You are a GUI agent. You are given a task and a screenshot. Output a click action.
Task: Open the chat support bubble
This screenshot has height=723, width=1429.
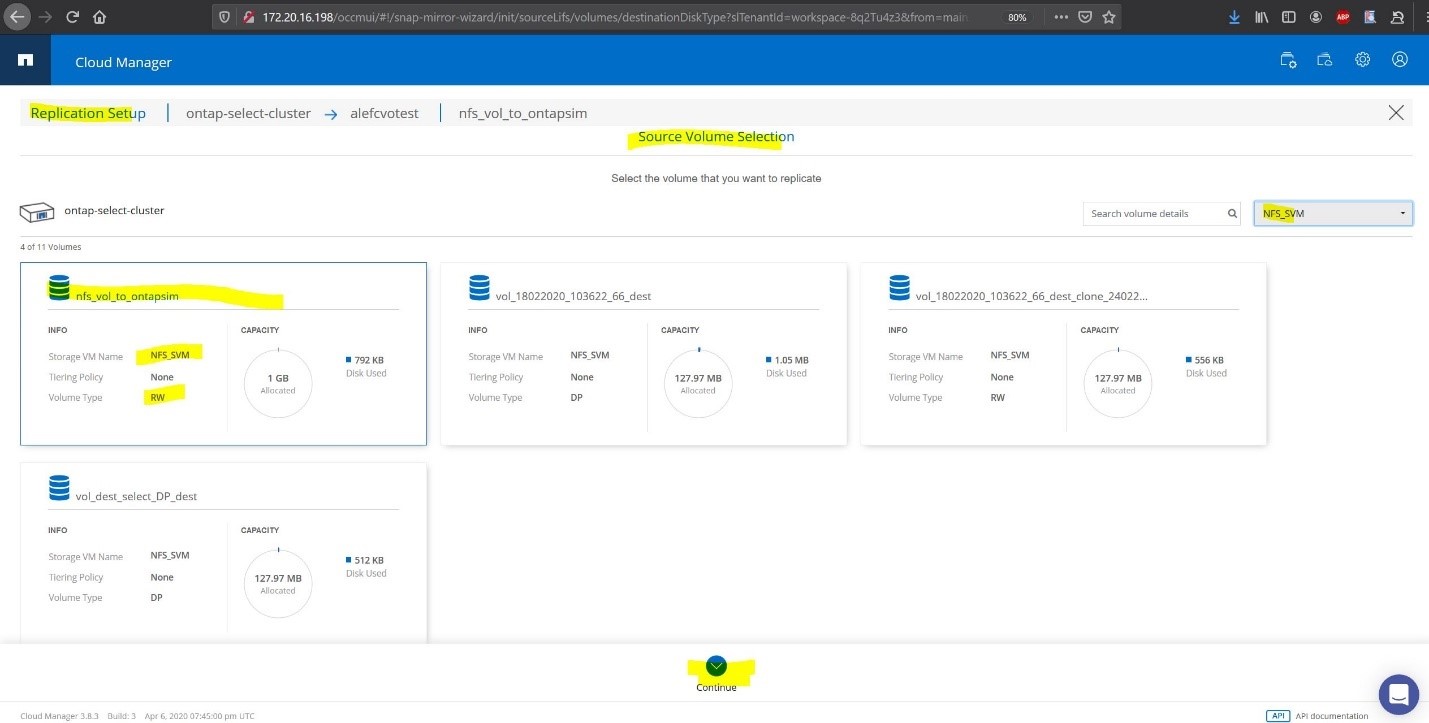tap(1398, 694)
